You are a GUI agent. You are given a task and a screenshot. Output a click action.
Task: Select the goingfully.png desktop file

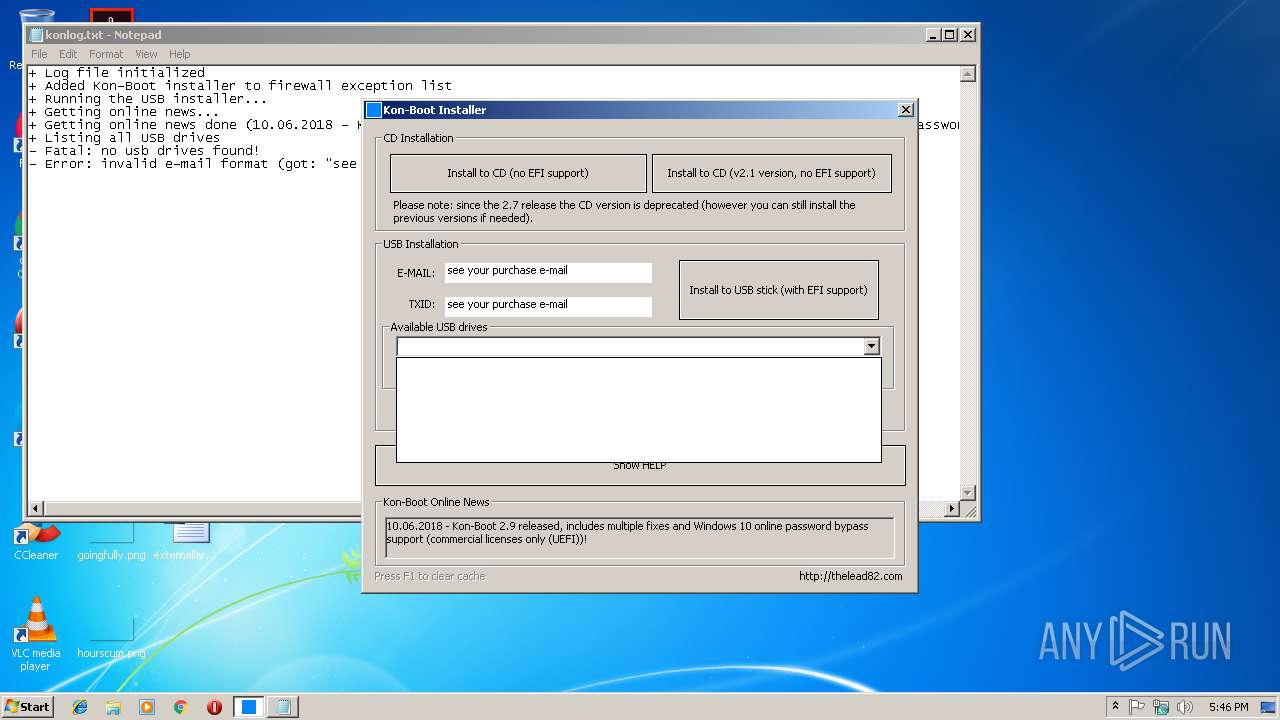pos(111,542)
